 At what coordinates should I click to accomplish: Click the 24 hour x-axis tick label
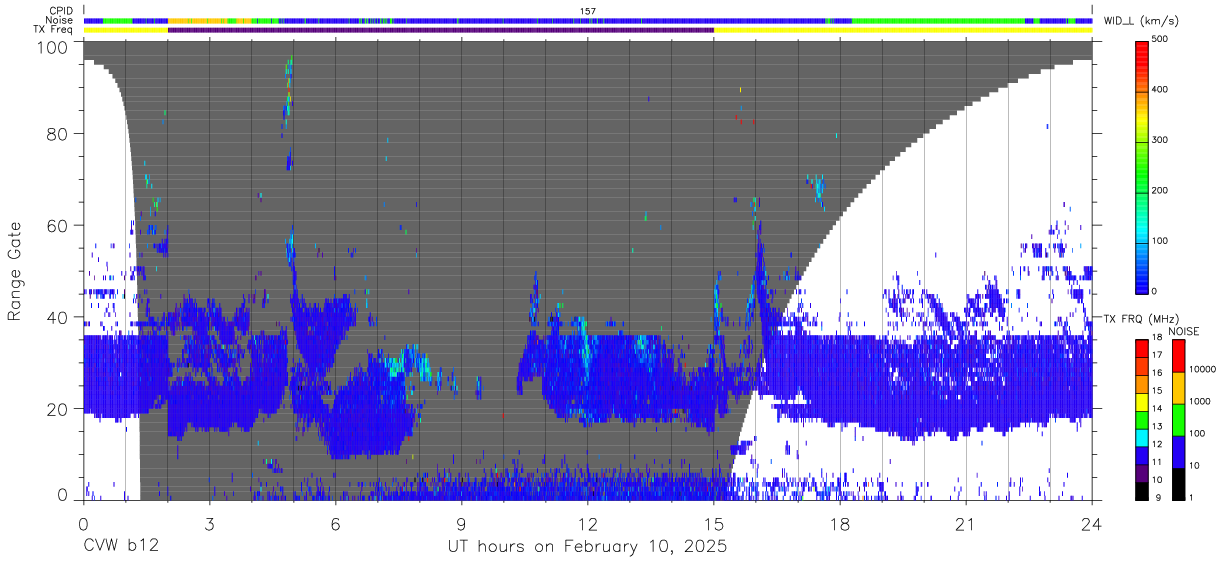[1092, 524]
